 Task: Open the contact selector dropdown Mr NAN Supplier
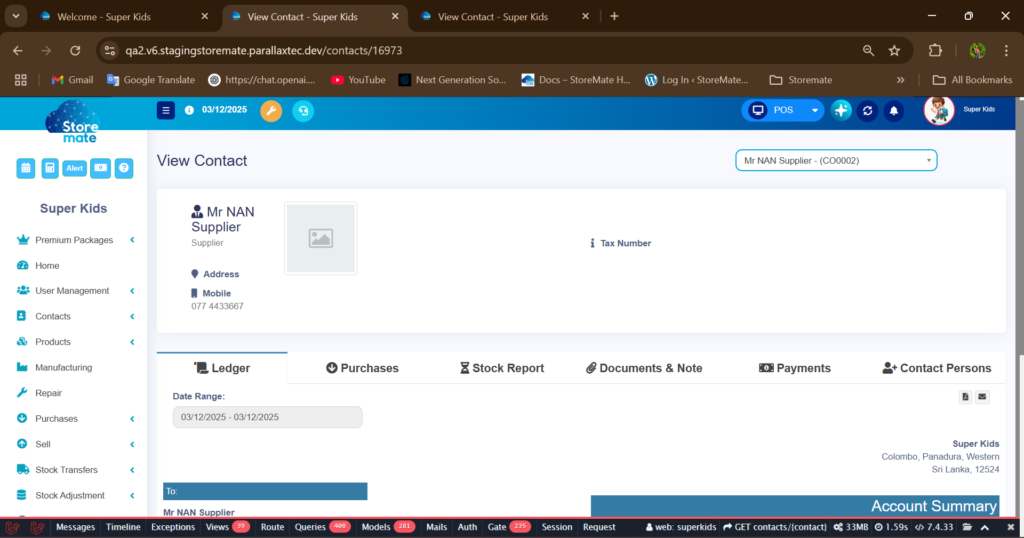coord(836,160)
